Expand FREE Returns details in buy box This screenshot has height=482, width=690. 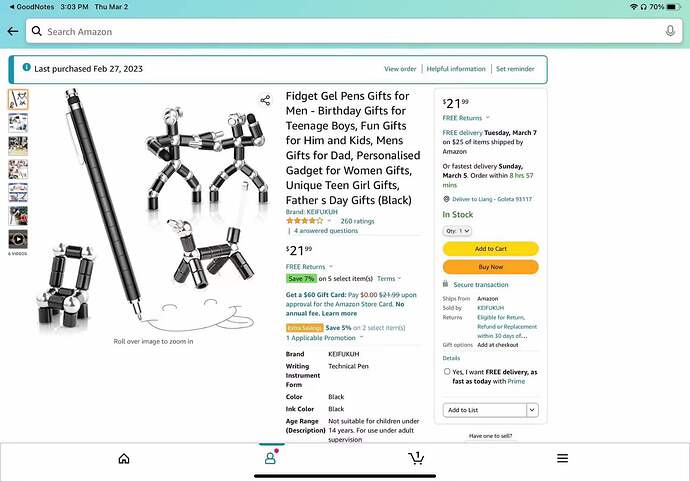pos(466,118)
